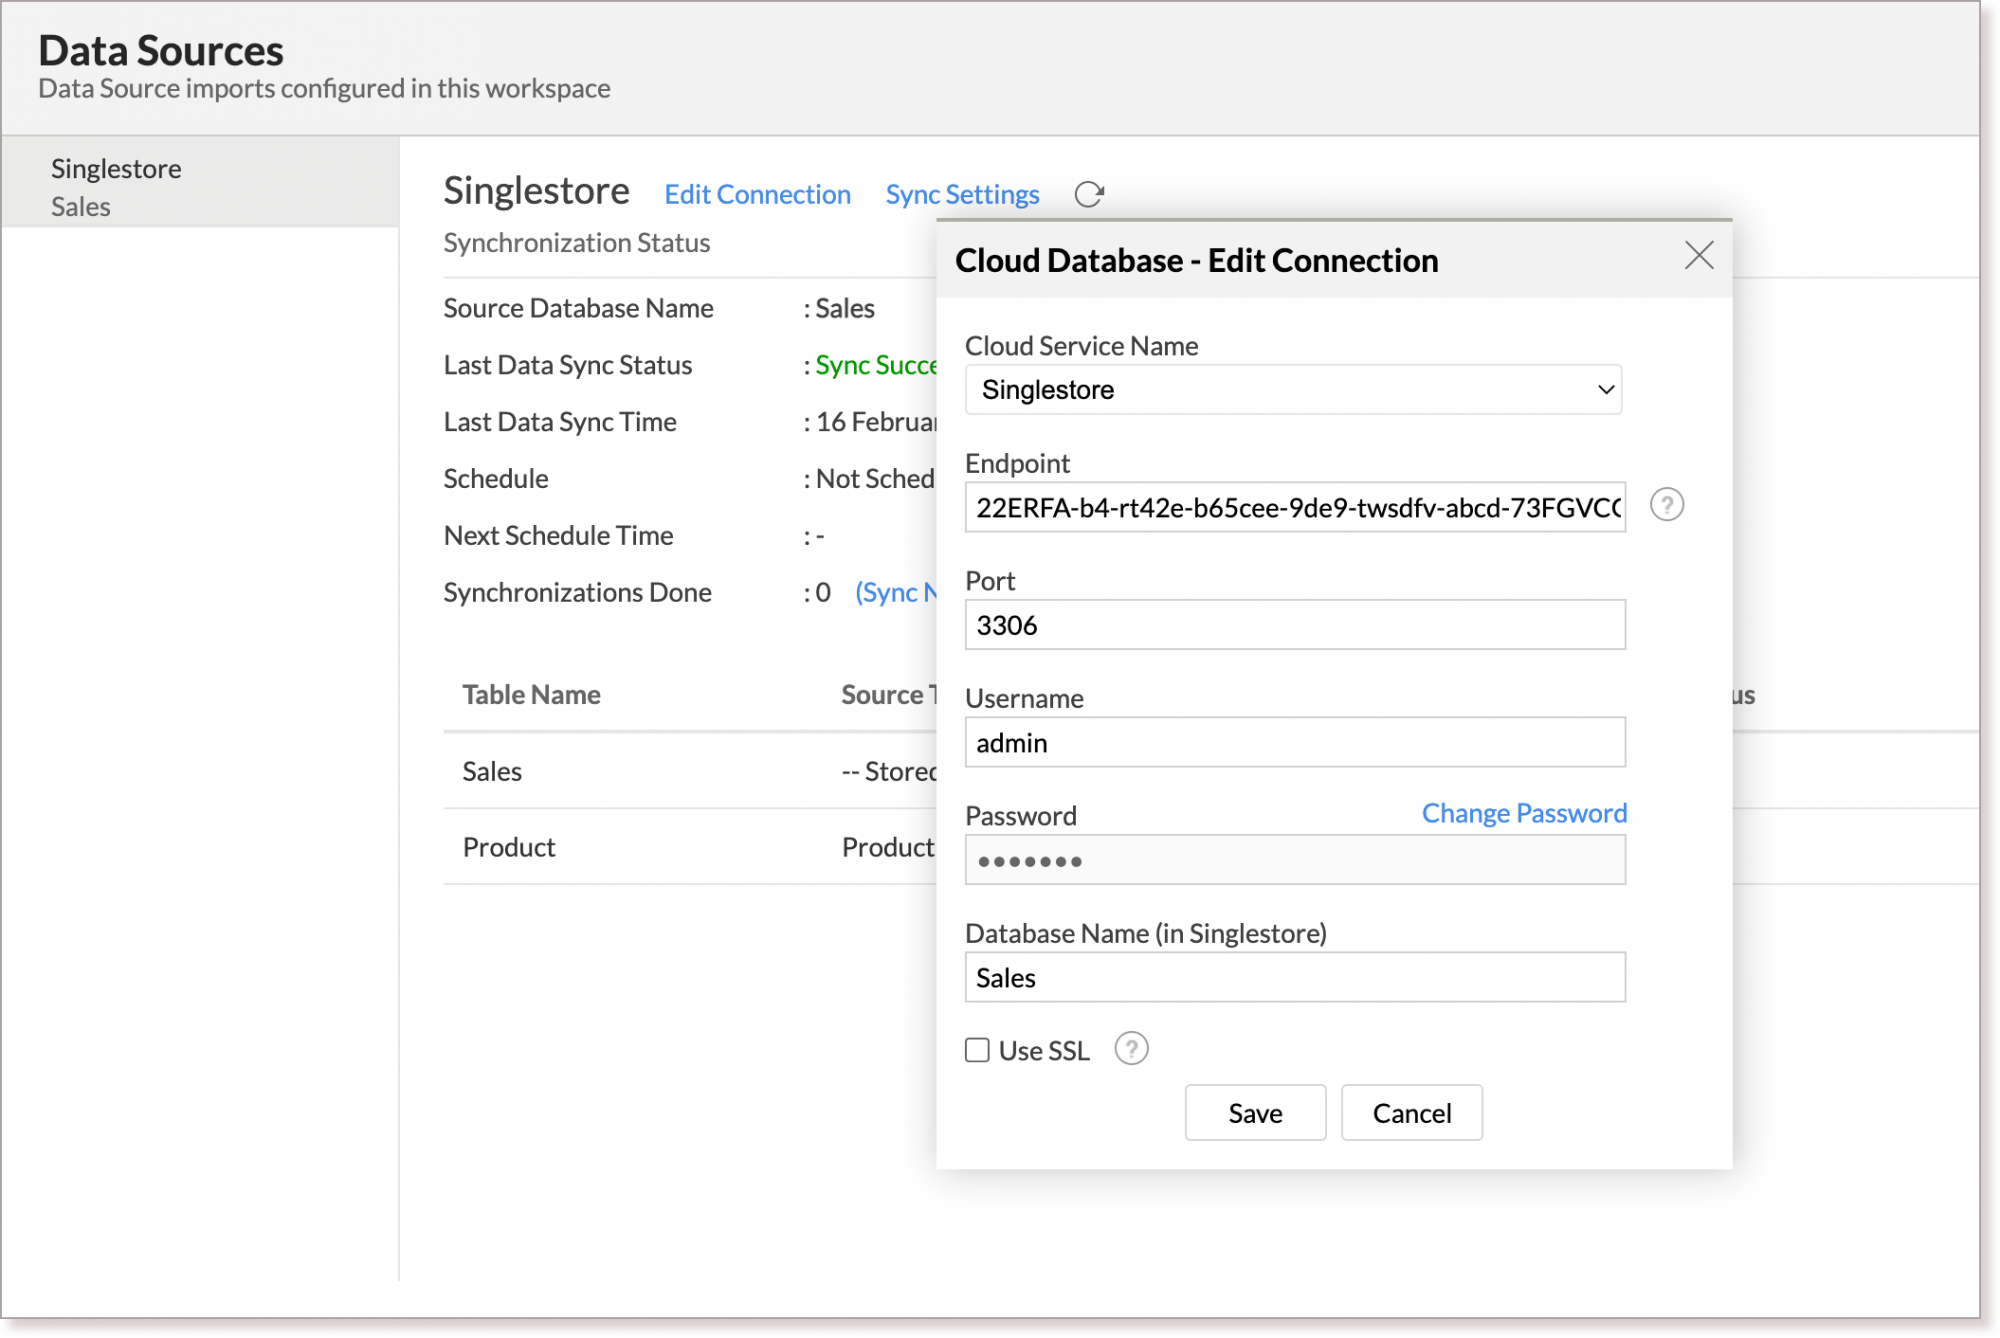Save the connection settings
Screen dimensions: 2000x1338
[x=1255, y=1113]
